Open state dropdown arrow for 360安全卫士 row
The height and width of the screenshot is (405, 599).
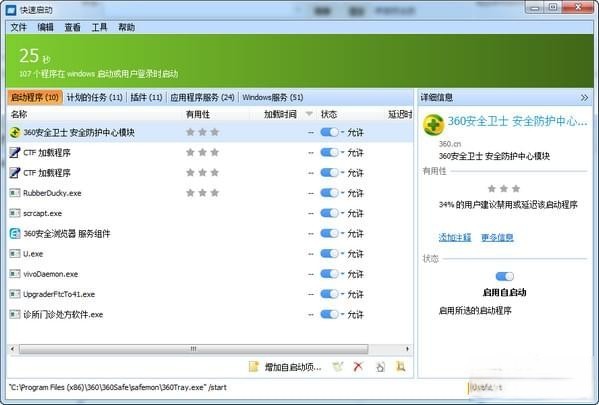point(342,132)
